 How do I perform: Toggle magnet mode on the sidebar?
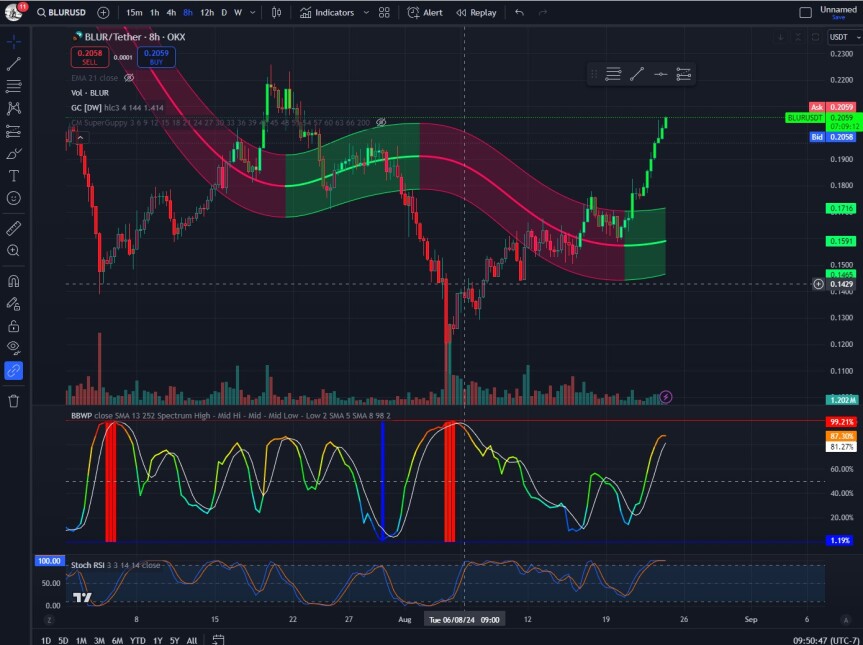click(x=14, y=281)
